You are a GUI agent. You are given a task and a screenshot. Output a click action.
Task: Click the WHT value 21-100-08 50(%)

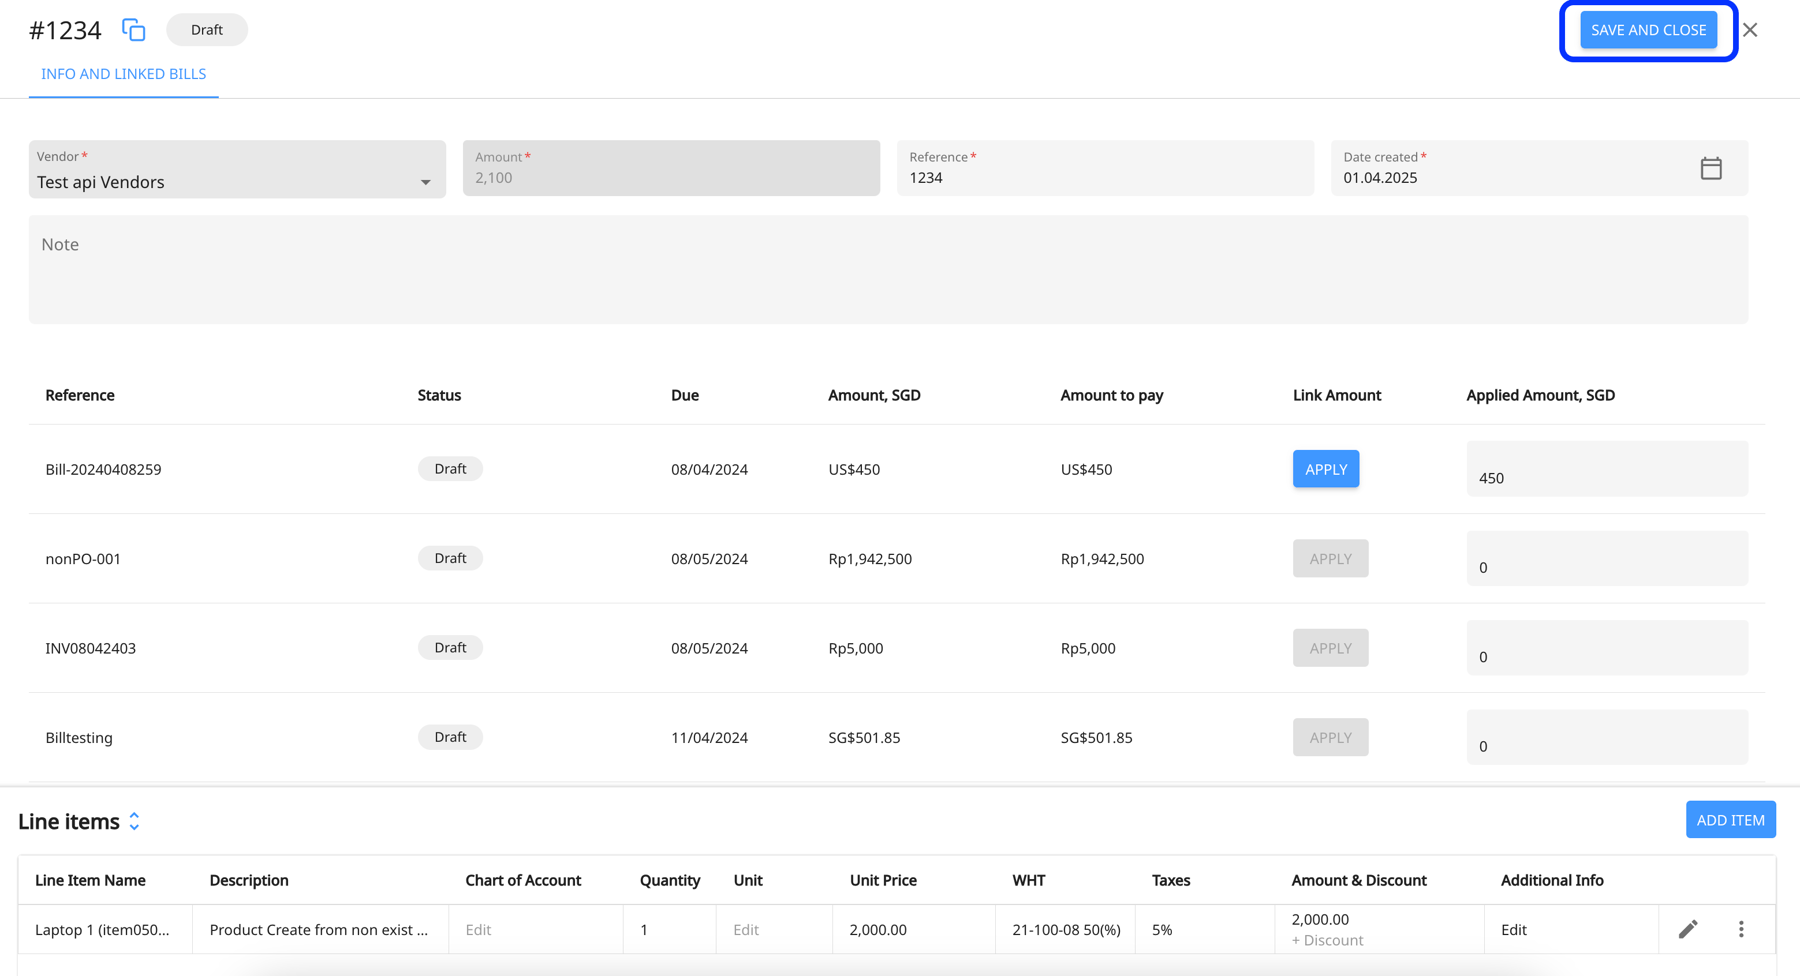pos(1066,930)
